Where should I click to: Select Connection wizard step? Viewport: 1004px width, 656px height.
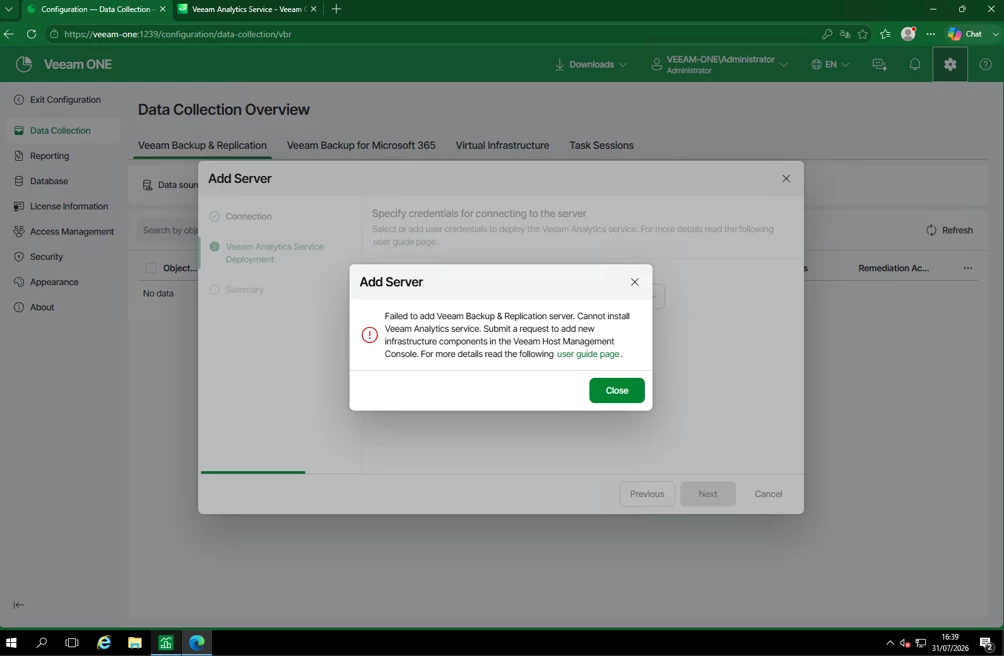click(241, 216)
